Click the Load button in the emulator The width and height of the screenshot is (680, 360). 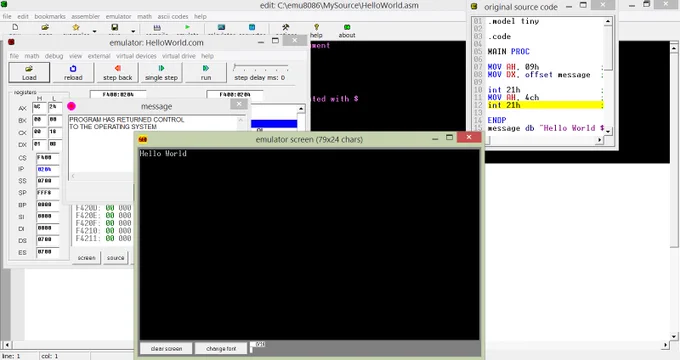click(29, 72)
